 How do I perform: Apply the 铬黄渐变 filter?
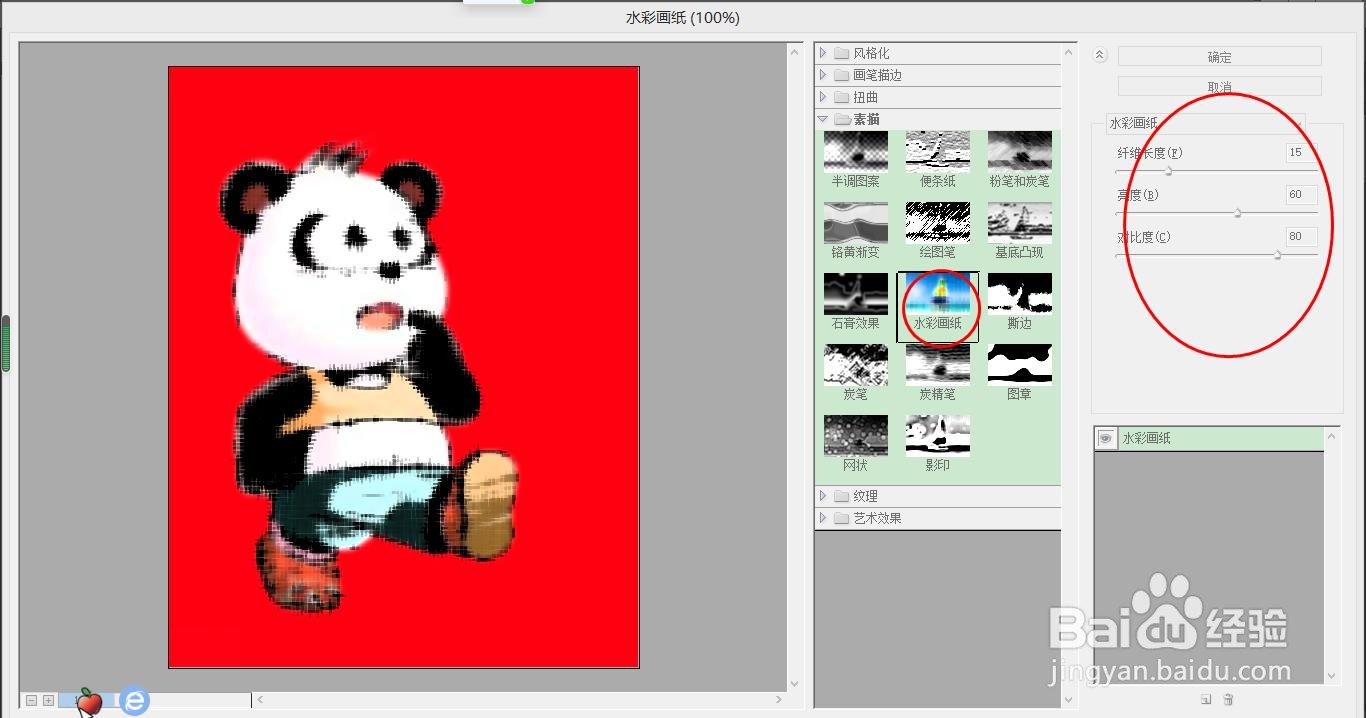(x=855, y=223)
